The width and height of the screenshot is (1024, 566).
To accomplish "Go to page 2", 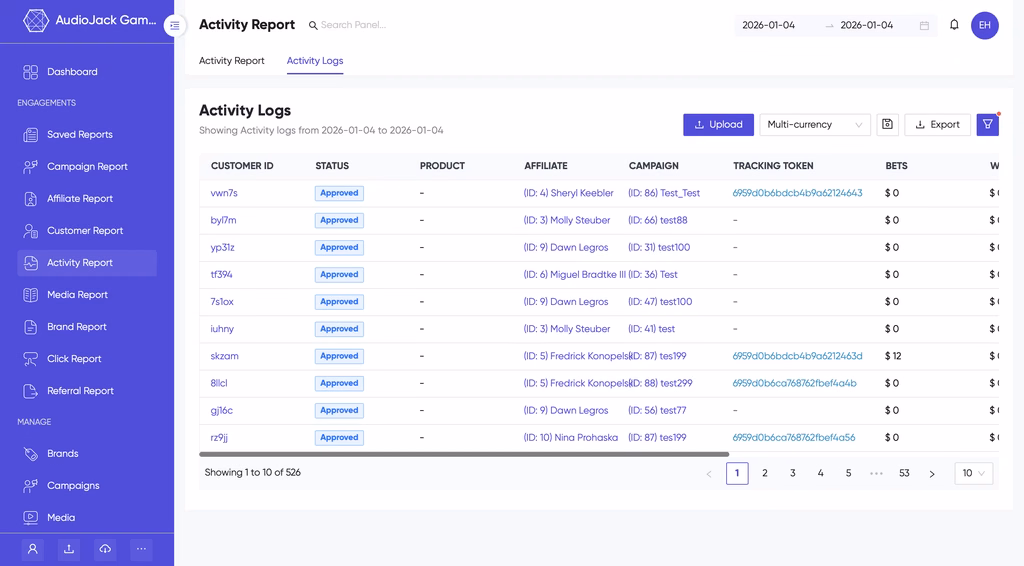I will [x=765, y=473].
